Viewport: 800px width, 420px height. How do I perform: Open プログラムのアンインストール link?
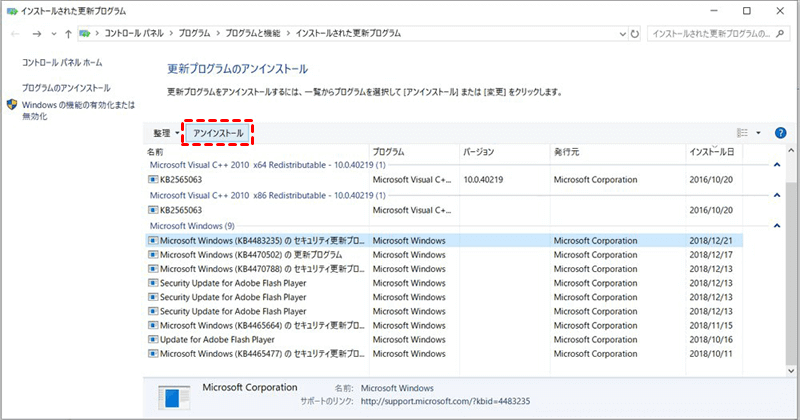pos(66,88)
